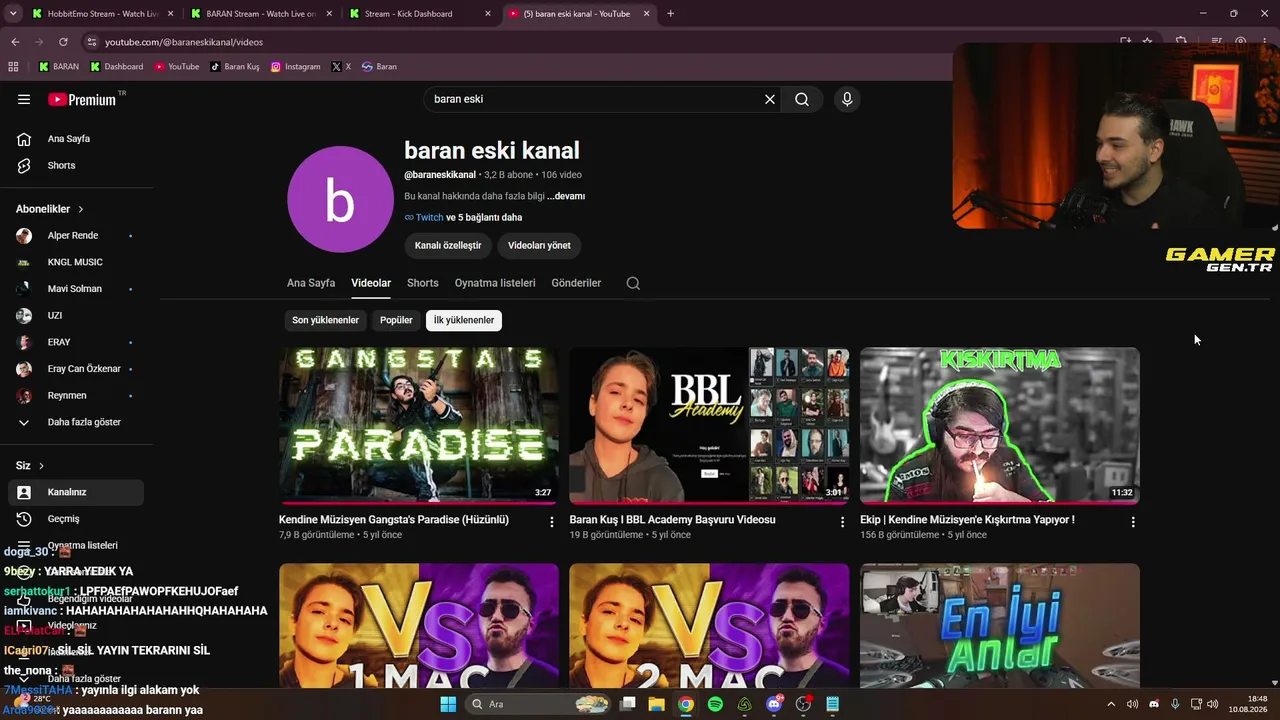Select the Son yüklenenler filter chip
Screen dimensions: 1280x720
(x=325, y=320)
